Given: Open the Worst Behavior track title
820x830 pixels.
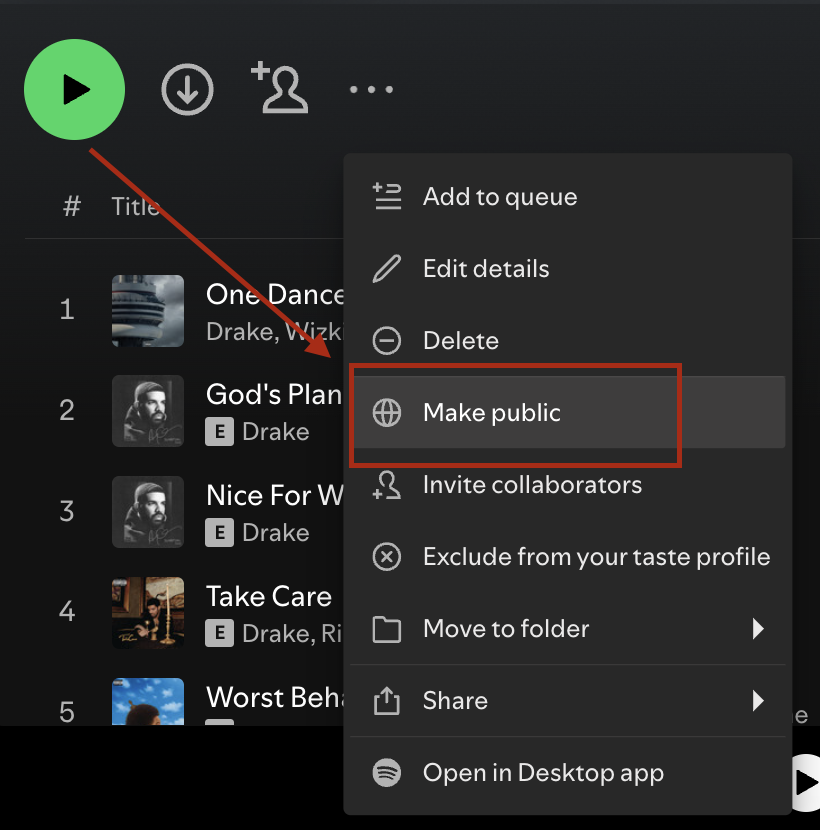Looking at the screenshot, I should pos(275,697).
